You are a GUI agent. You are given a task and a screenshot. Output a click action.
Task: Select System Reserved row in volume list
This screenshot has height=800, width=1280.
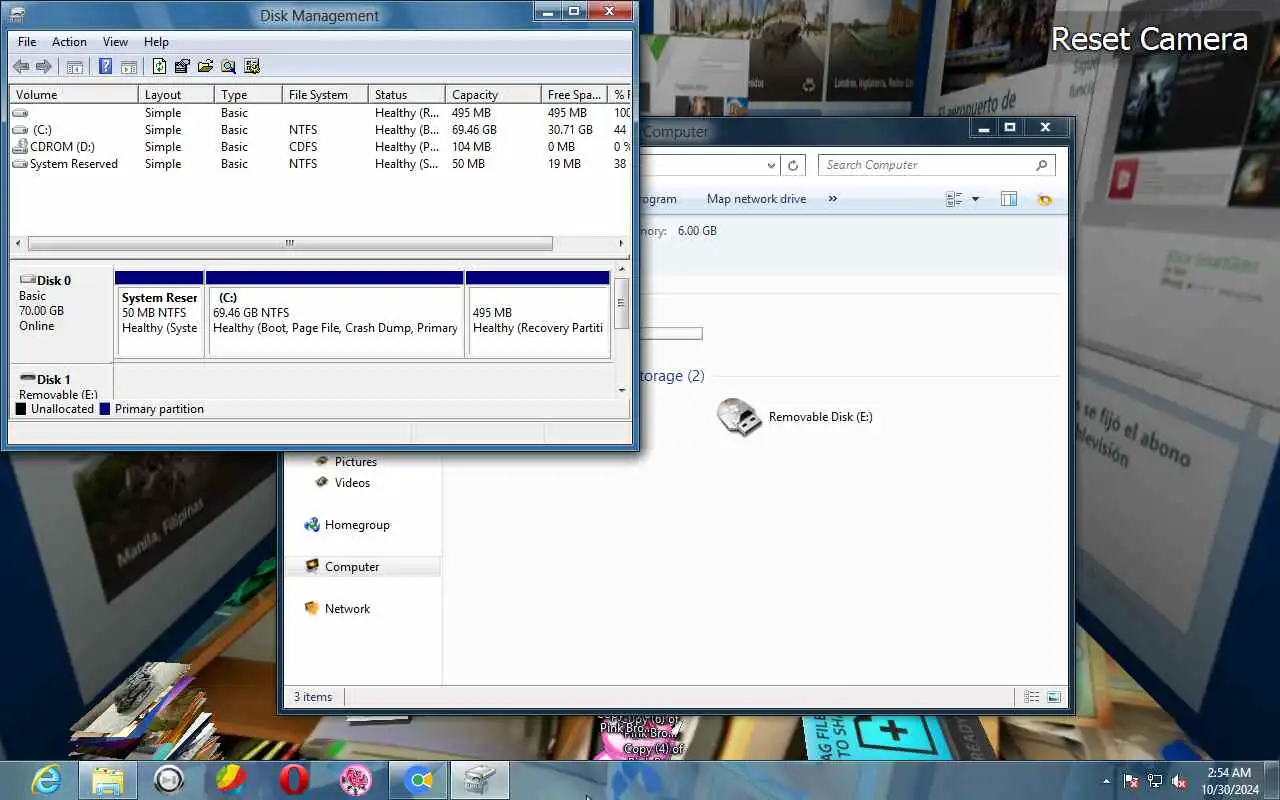point(320,164)
